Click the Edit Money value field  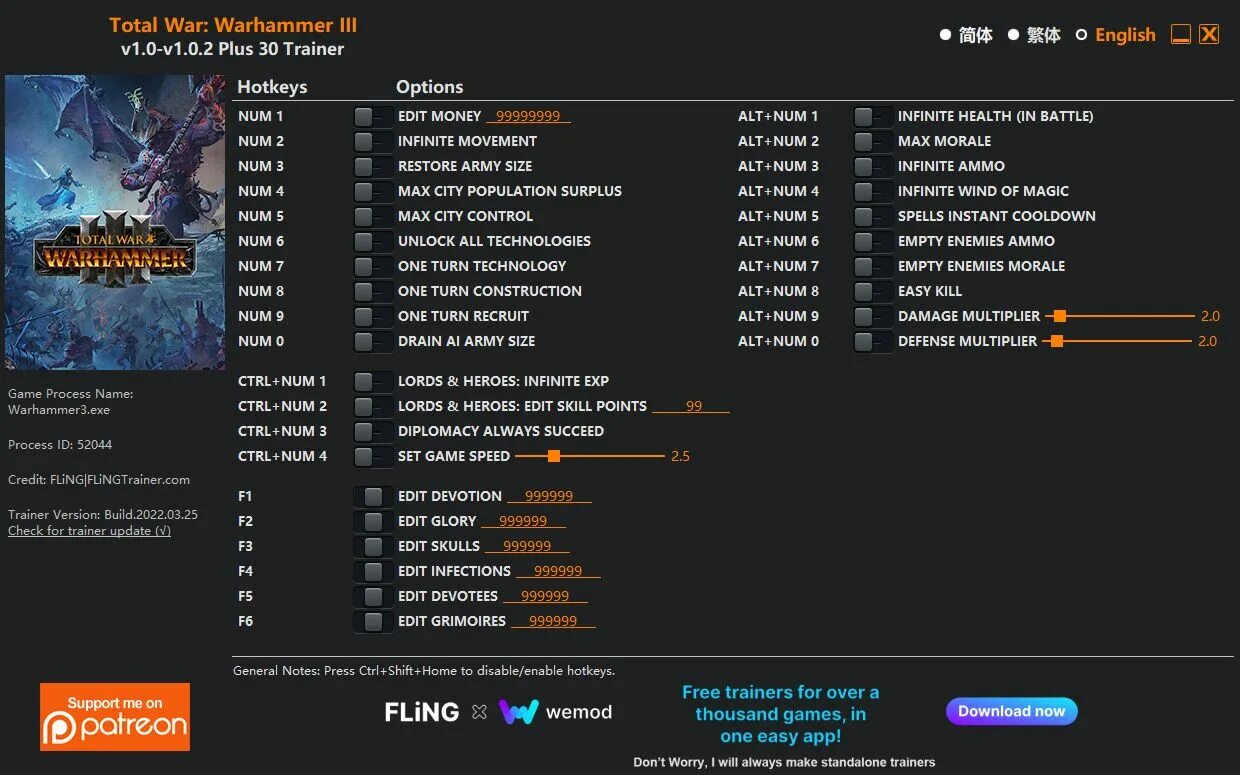528,116
